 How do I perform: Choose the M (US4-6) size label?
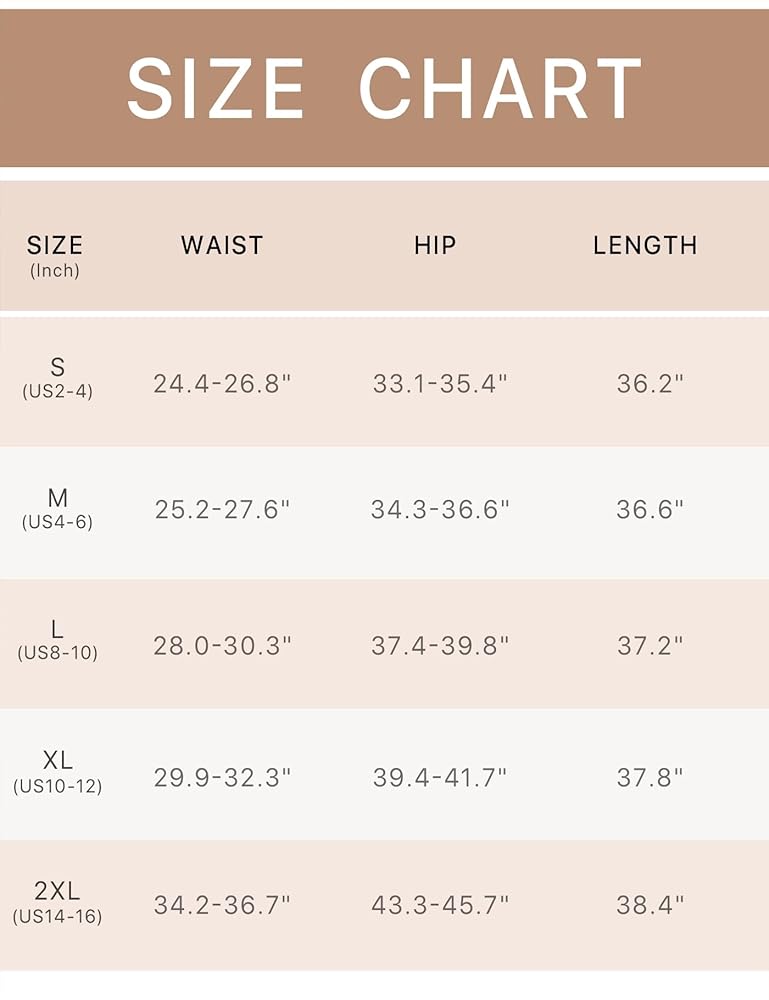click(x=57, y=509)
